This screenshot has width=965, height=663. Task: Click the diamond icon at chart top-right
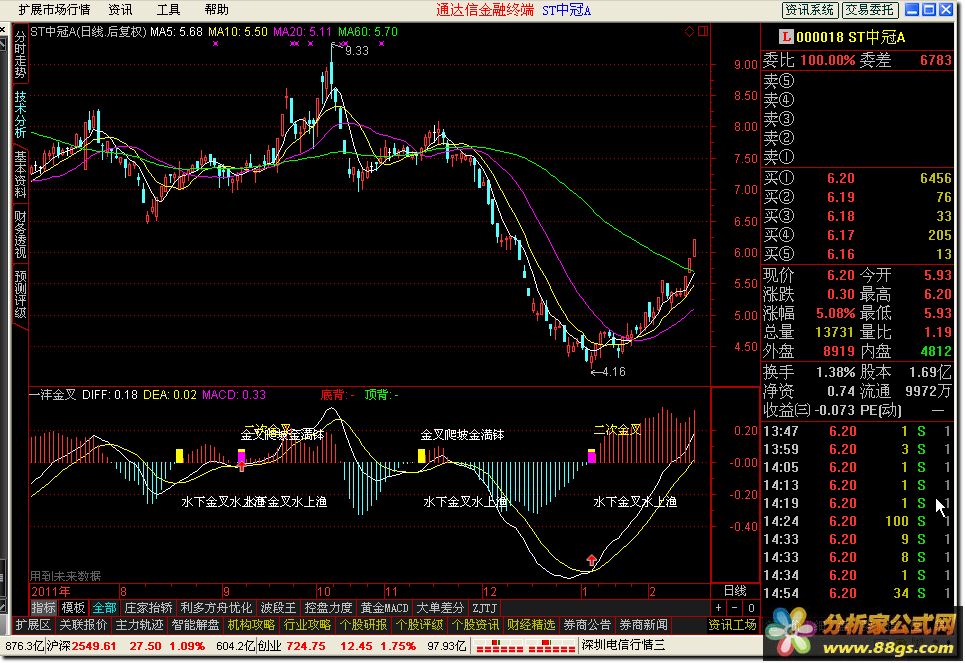[x=689, y=31]
